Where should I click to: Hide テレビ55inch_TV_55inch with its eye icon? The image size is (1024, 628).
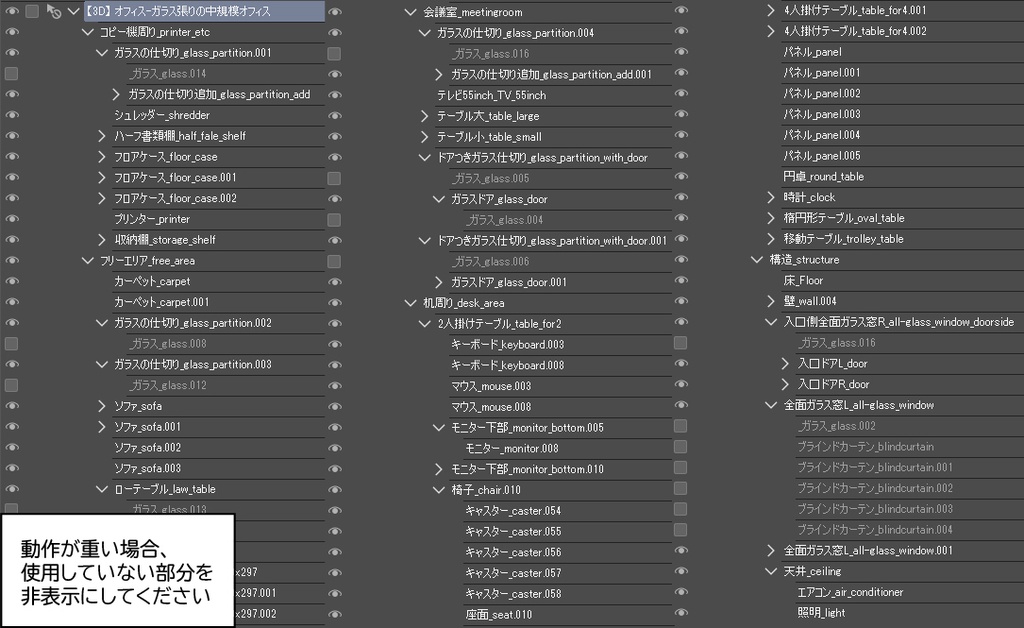click(334, 95)
